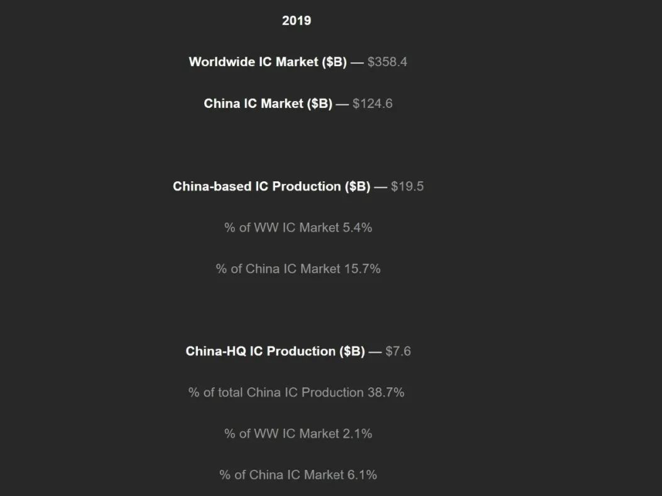This screenshot has width=662, height=496.
Task: Click the $358.4 worldwide market value
Action: [x=387, y=62]
